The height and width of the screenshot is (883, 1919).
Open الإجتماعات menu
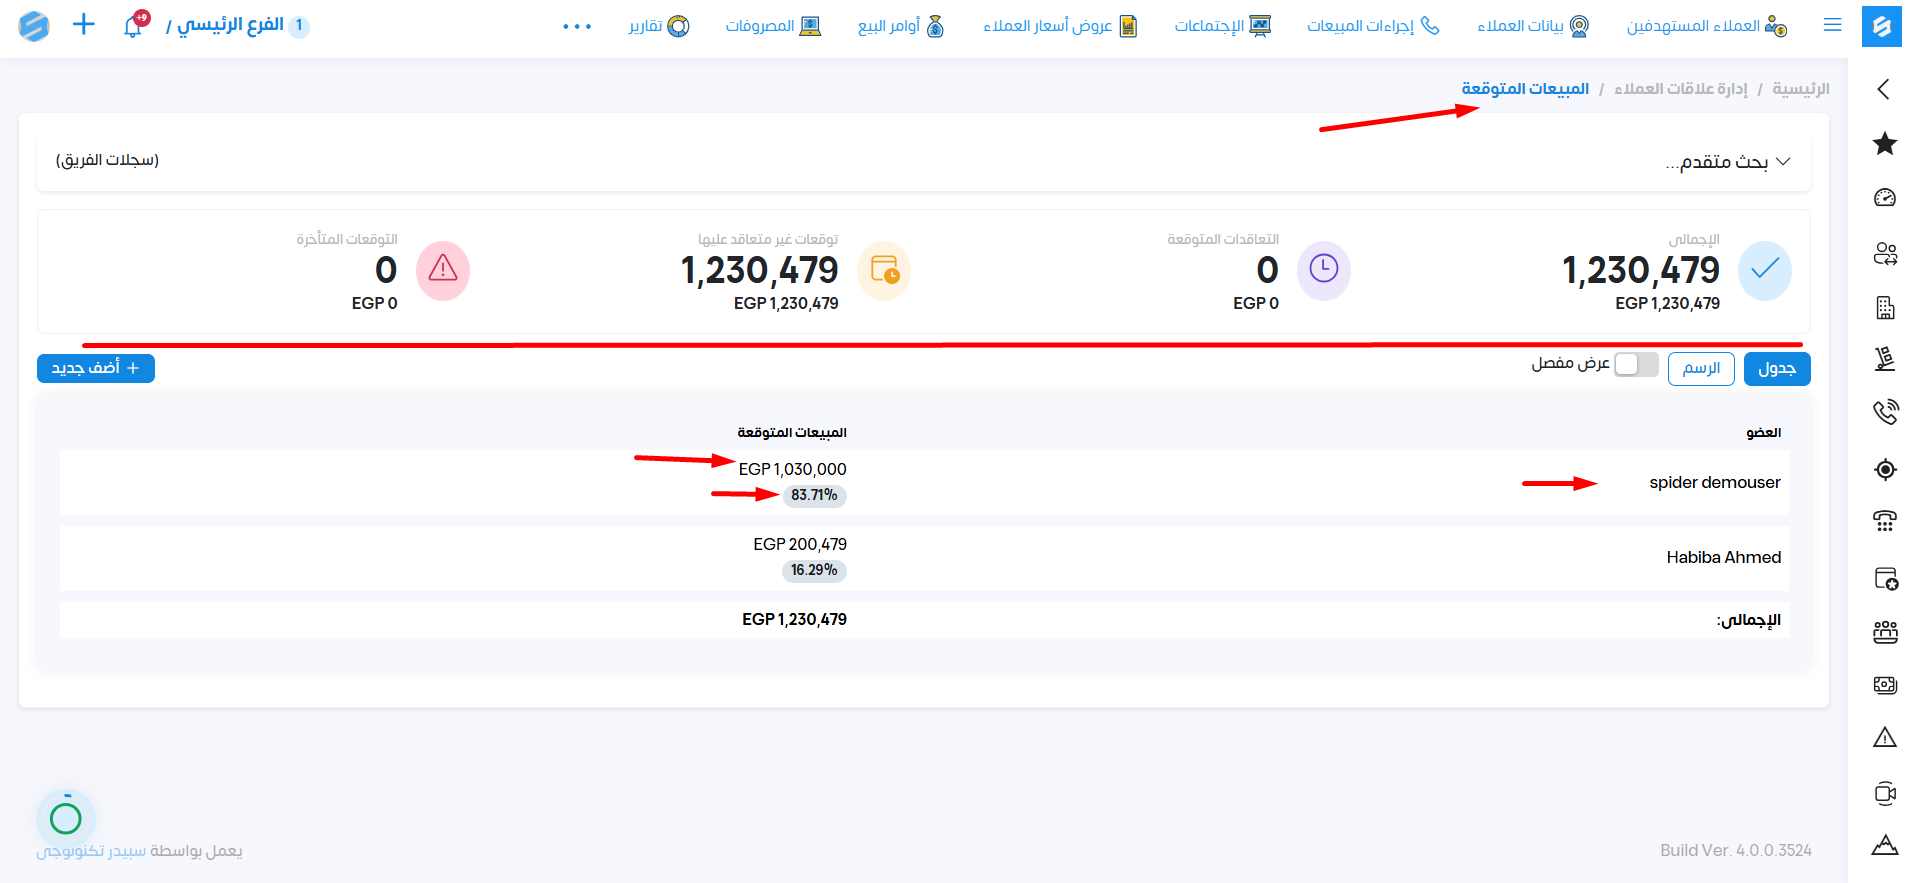[1222, 26]
